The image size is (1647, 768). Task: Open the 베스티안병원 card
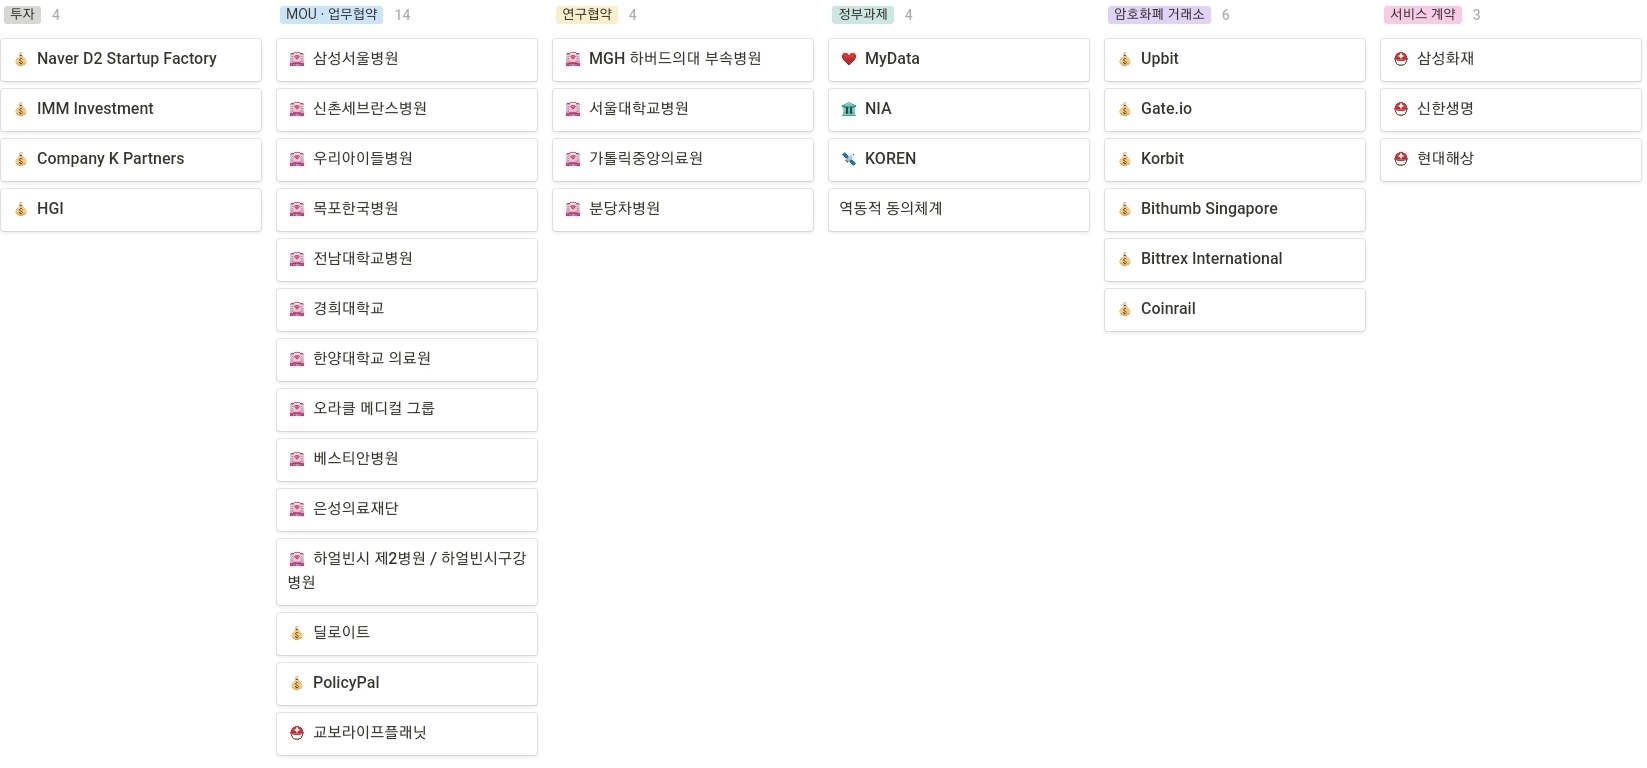(x=407, y=460)
